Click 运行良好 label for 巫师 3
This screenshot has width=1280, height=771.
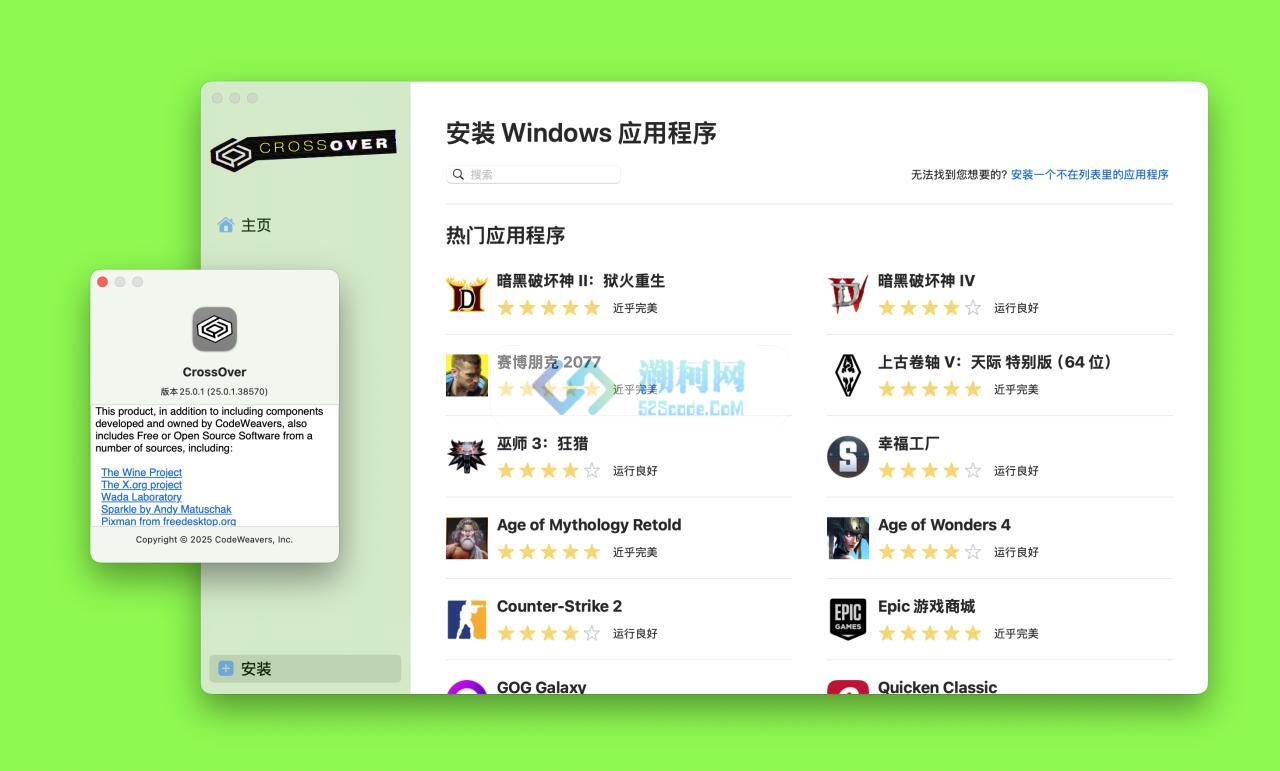coord(635,471)
